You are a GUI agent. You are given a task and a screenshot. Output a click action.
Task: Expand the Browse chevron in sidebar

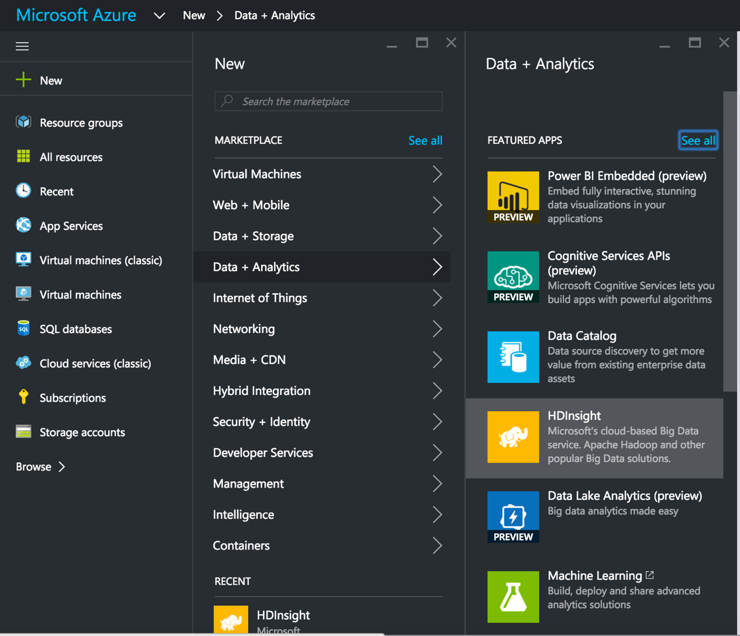61,467
